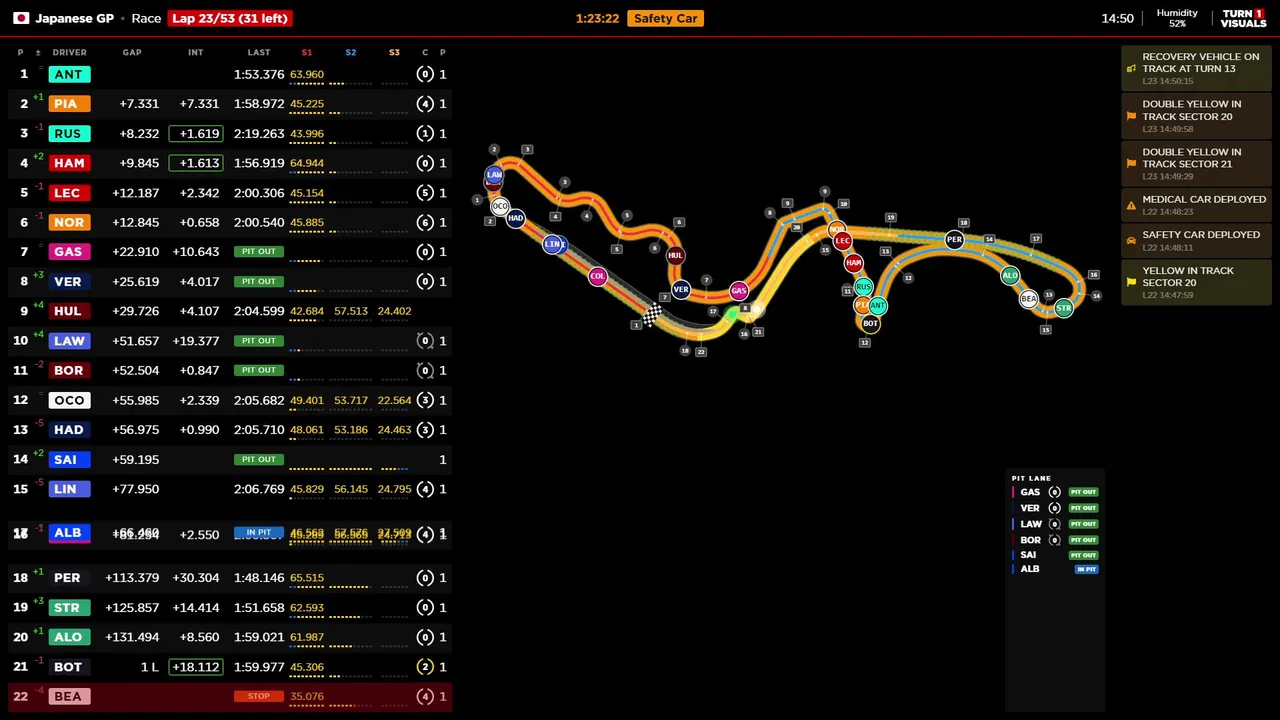
Task: Click the DRIVER column header
Action: [x=69, y=52]
